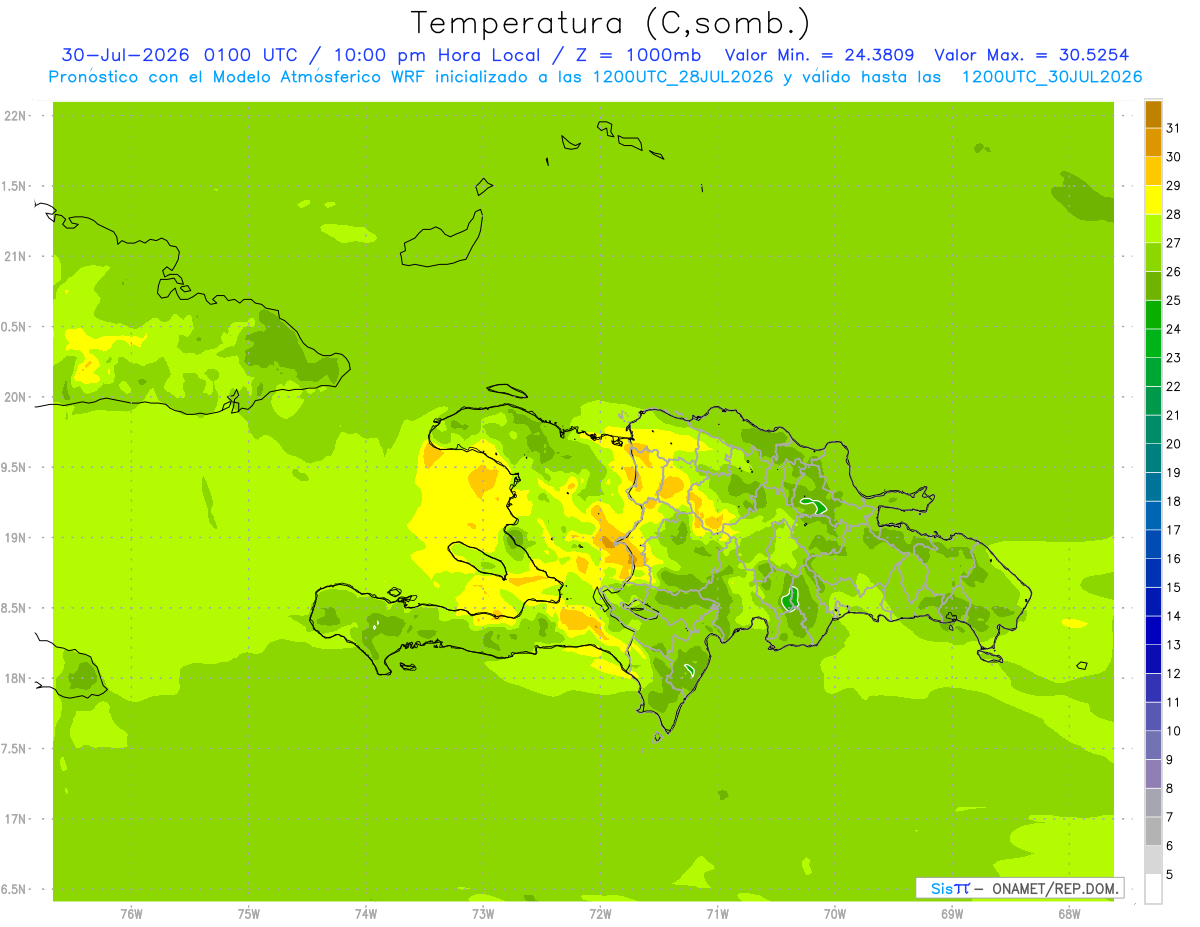The height and width of the screenshot is (927, 1200).
Task: Click the colorbar value 5
Action: click(x=1170, y=875)
